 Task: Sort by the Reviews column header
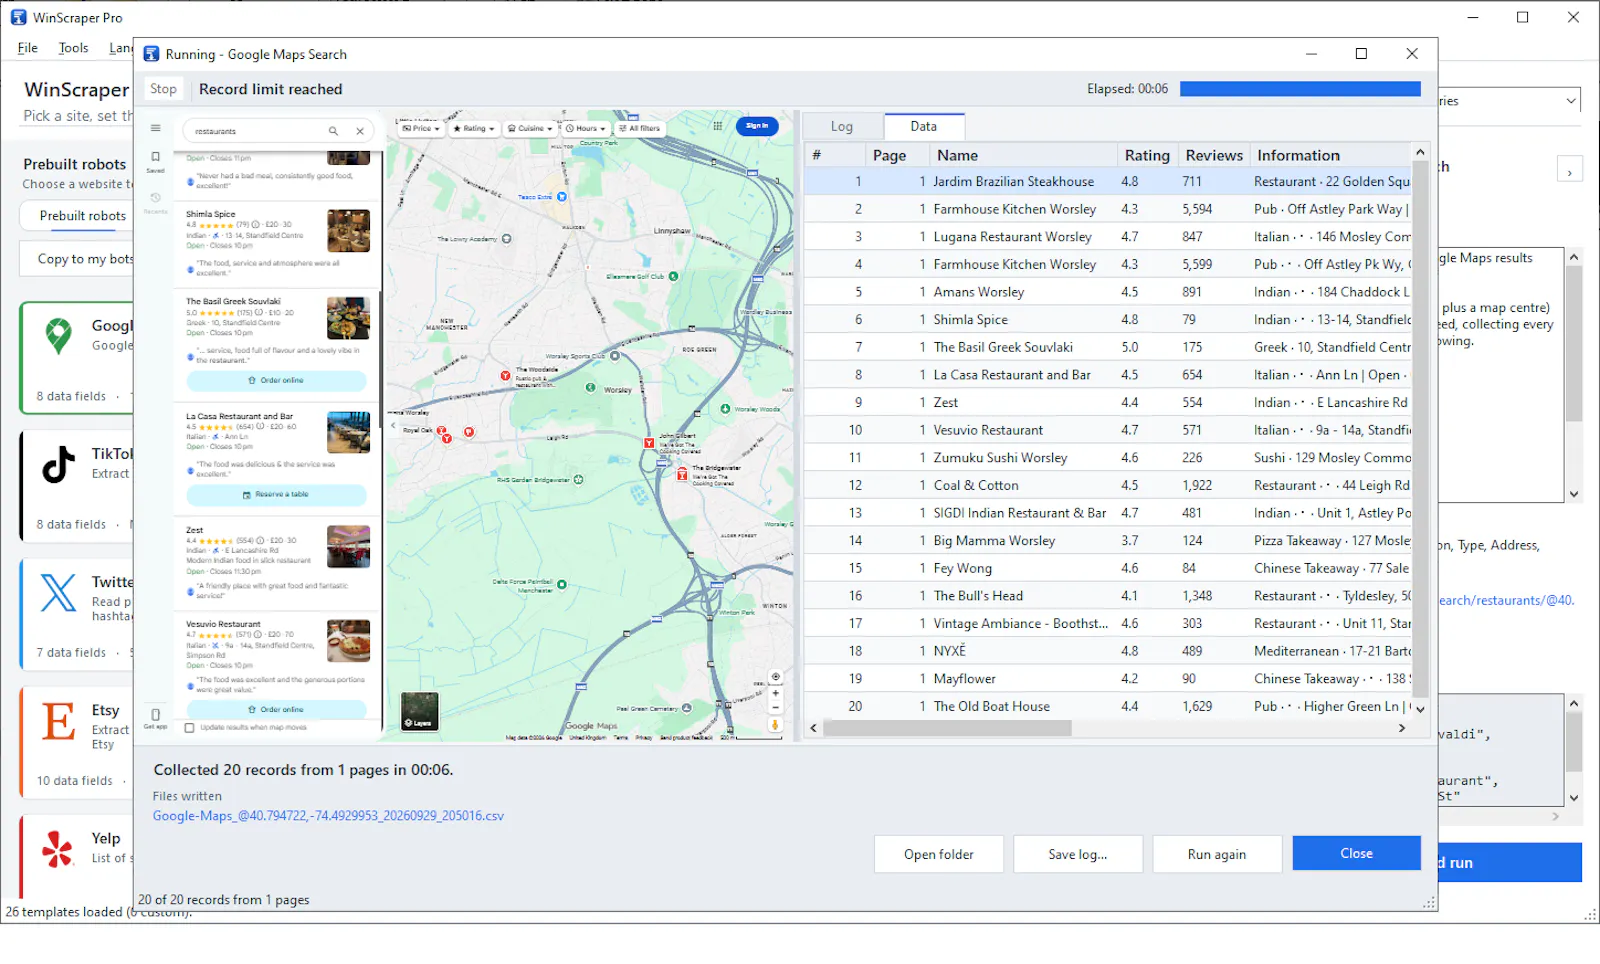[1214, 155]
